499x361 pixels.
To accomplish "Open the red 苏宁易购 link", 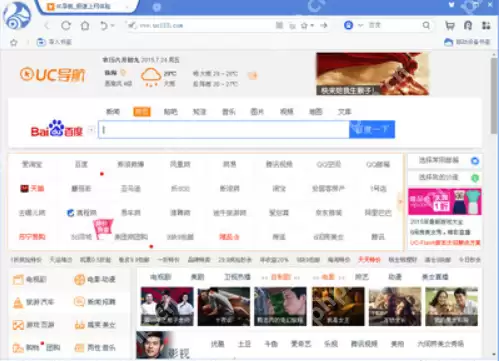I will 32,237.
